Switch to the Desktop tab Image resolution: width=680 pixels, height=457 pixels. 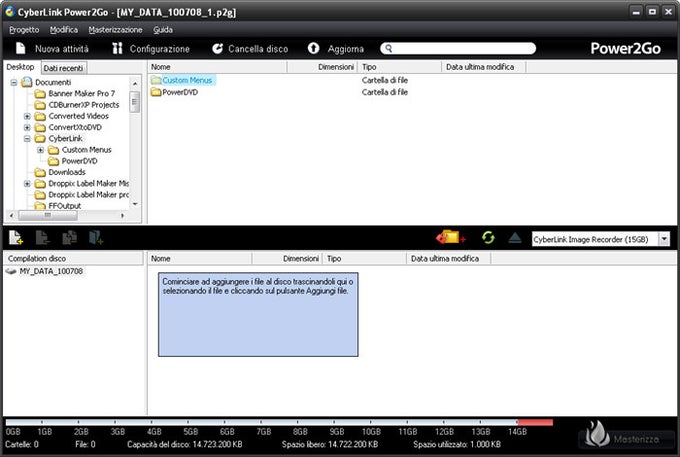(x=20, y=67)
